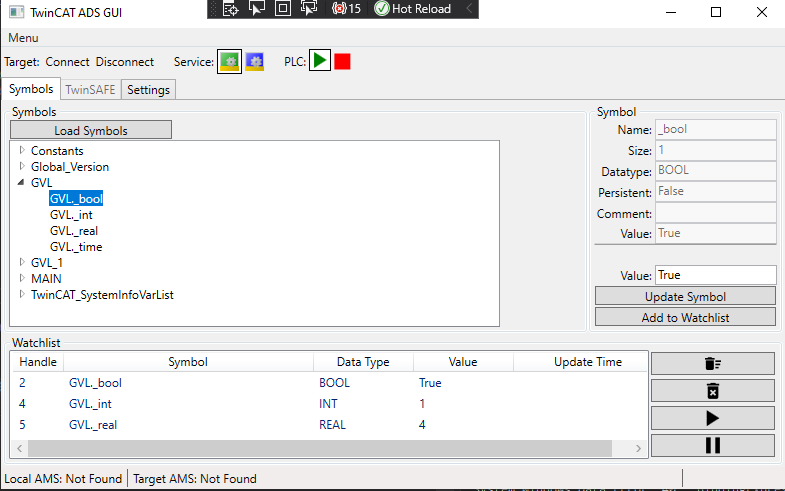The height and width of the screenshot is (491, 785).
Task: Sort by Symbol column header
Action: (x=188, y=362)
